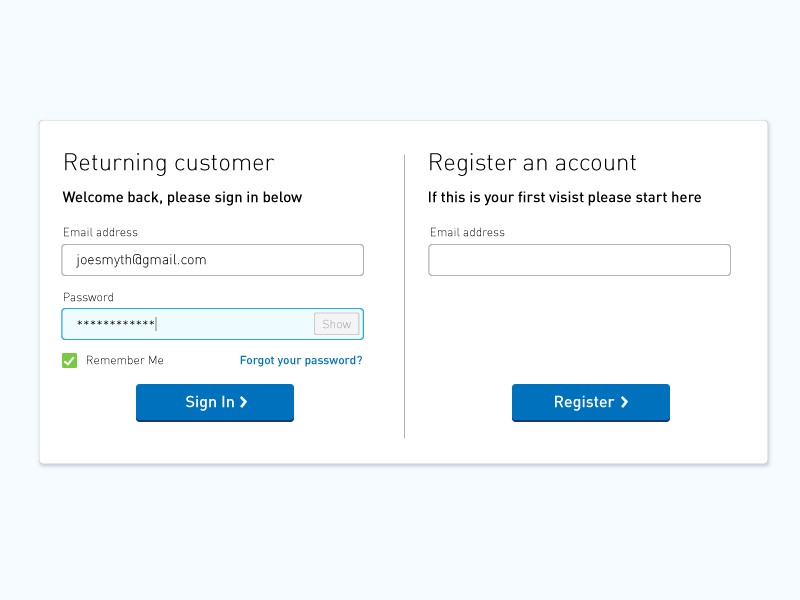Screen dimensions: 800x600
Task: Open the Forgot your password link
Action: (301, 360)
